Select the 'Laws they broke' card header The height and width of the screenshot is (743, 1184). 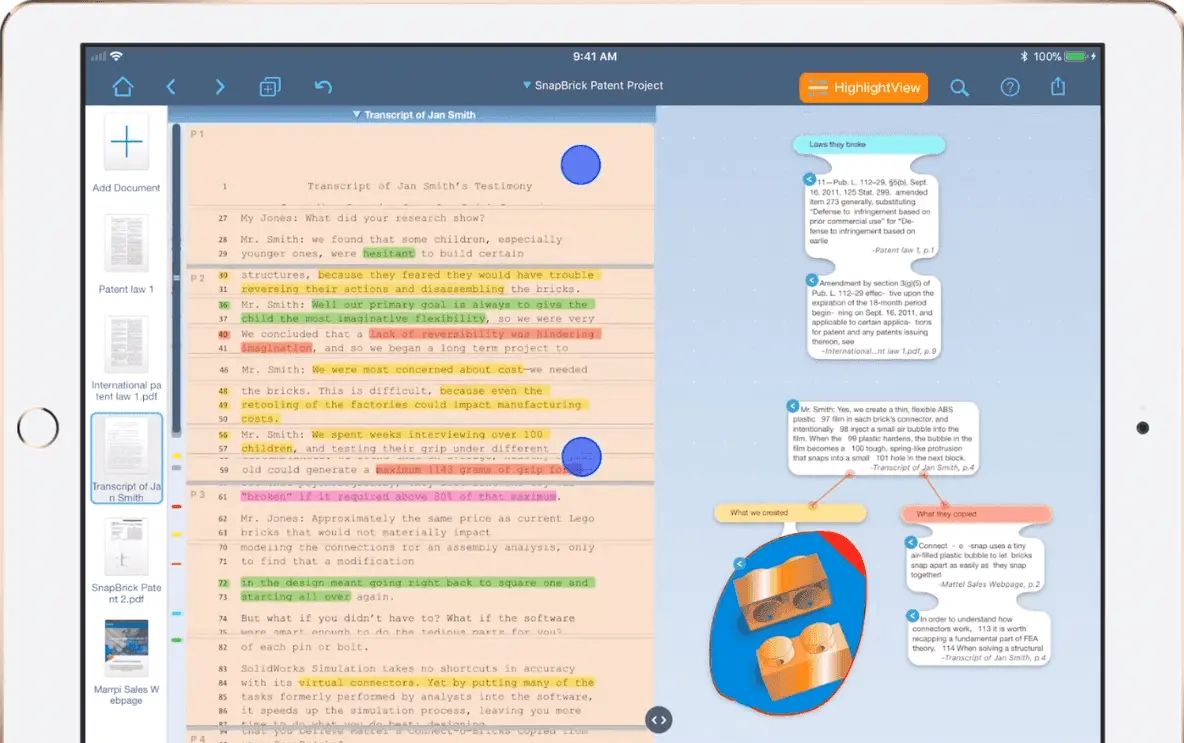point(869,144)
